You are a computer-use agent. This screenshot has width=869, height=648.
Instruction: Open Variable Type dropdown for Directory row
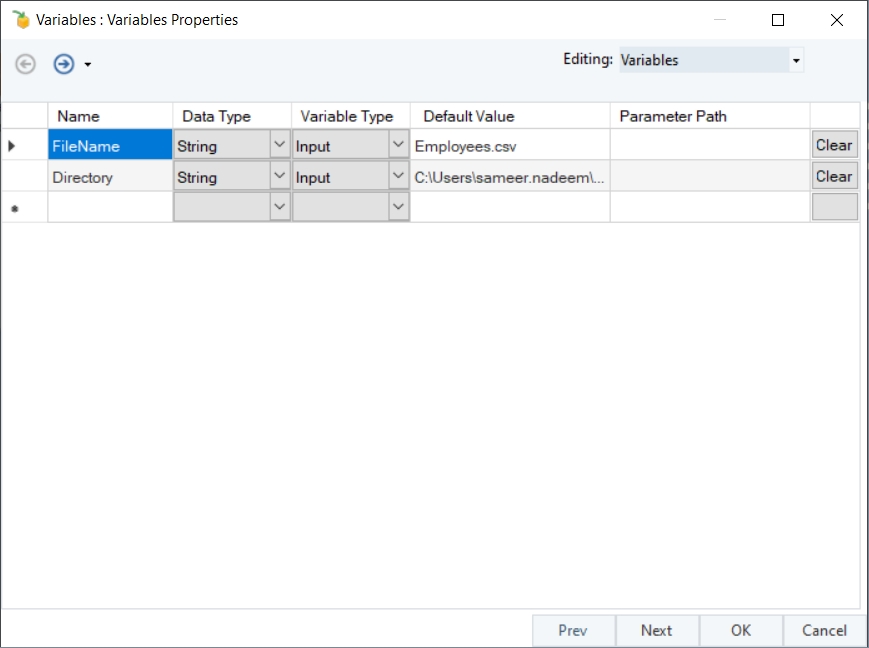pos(398,177)
